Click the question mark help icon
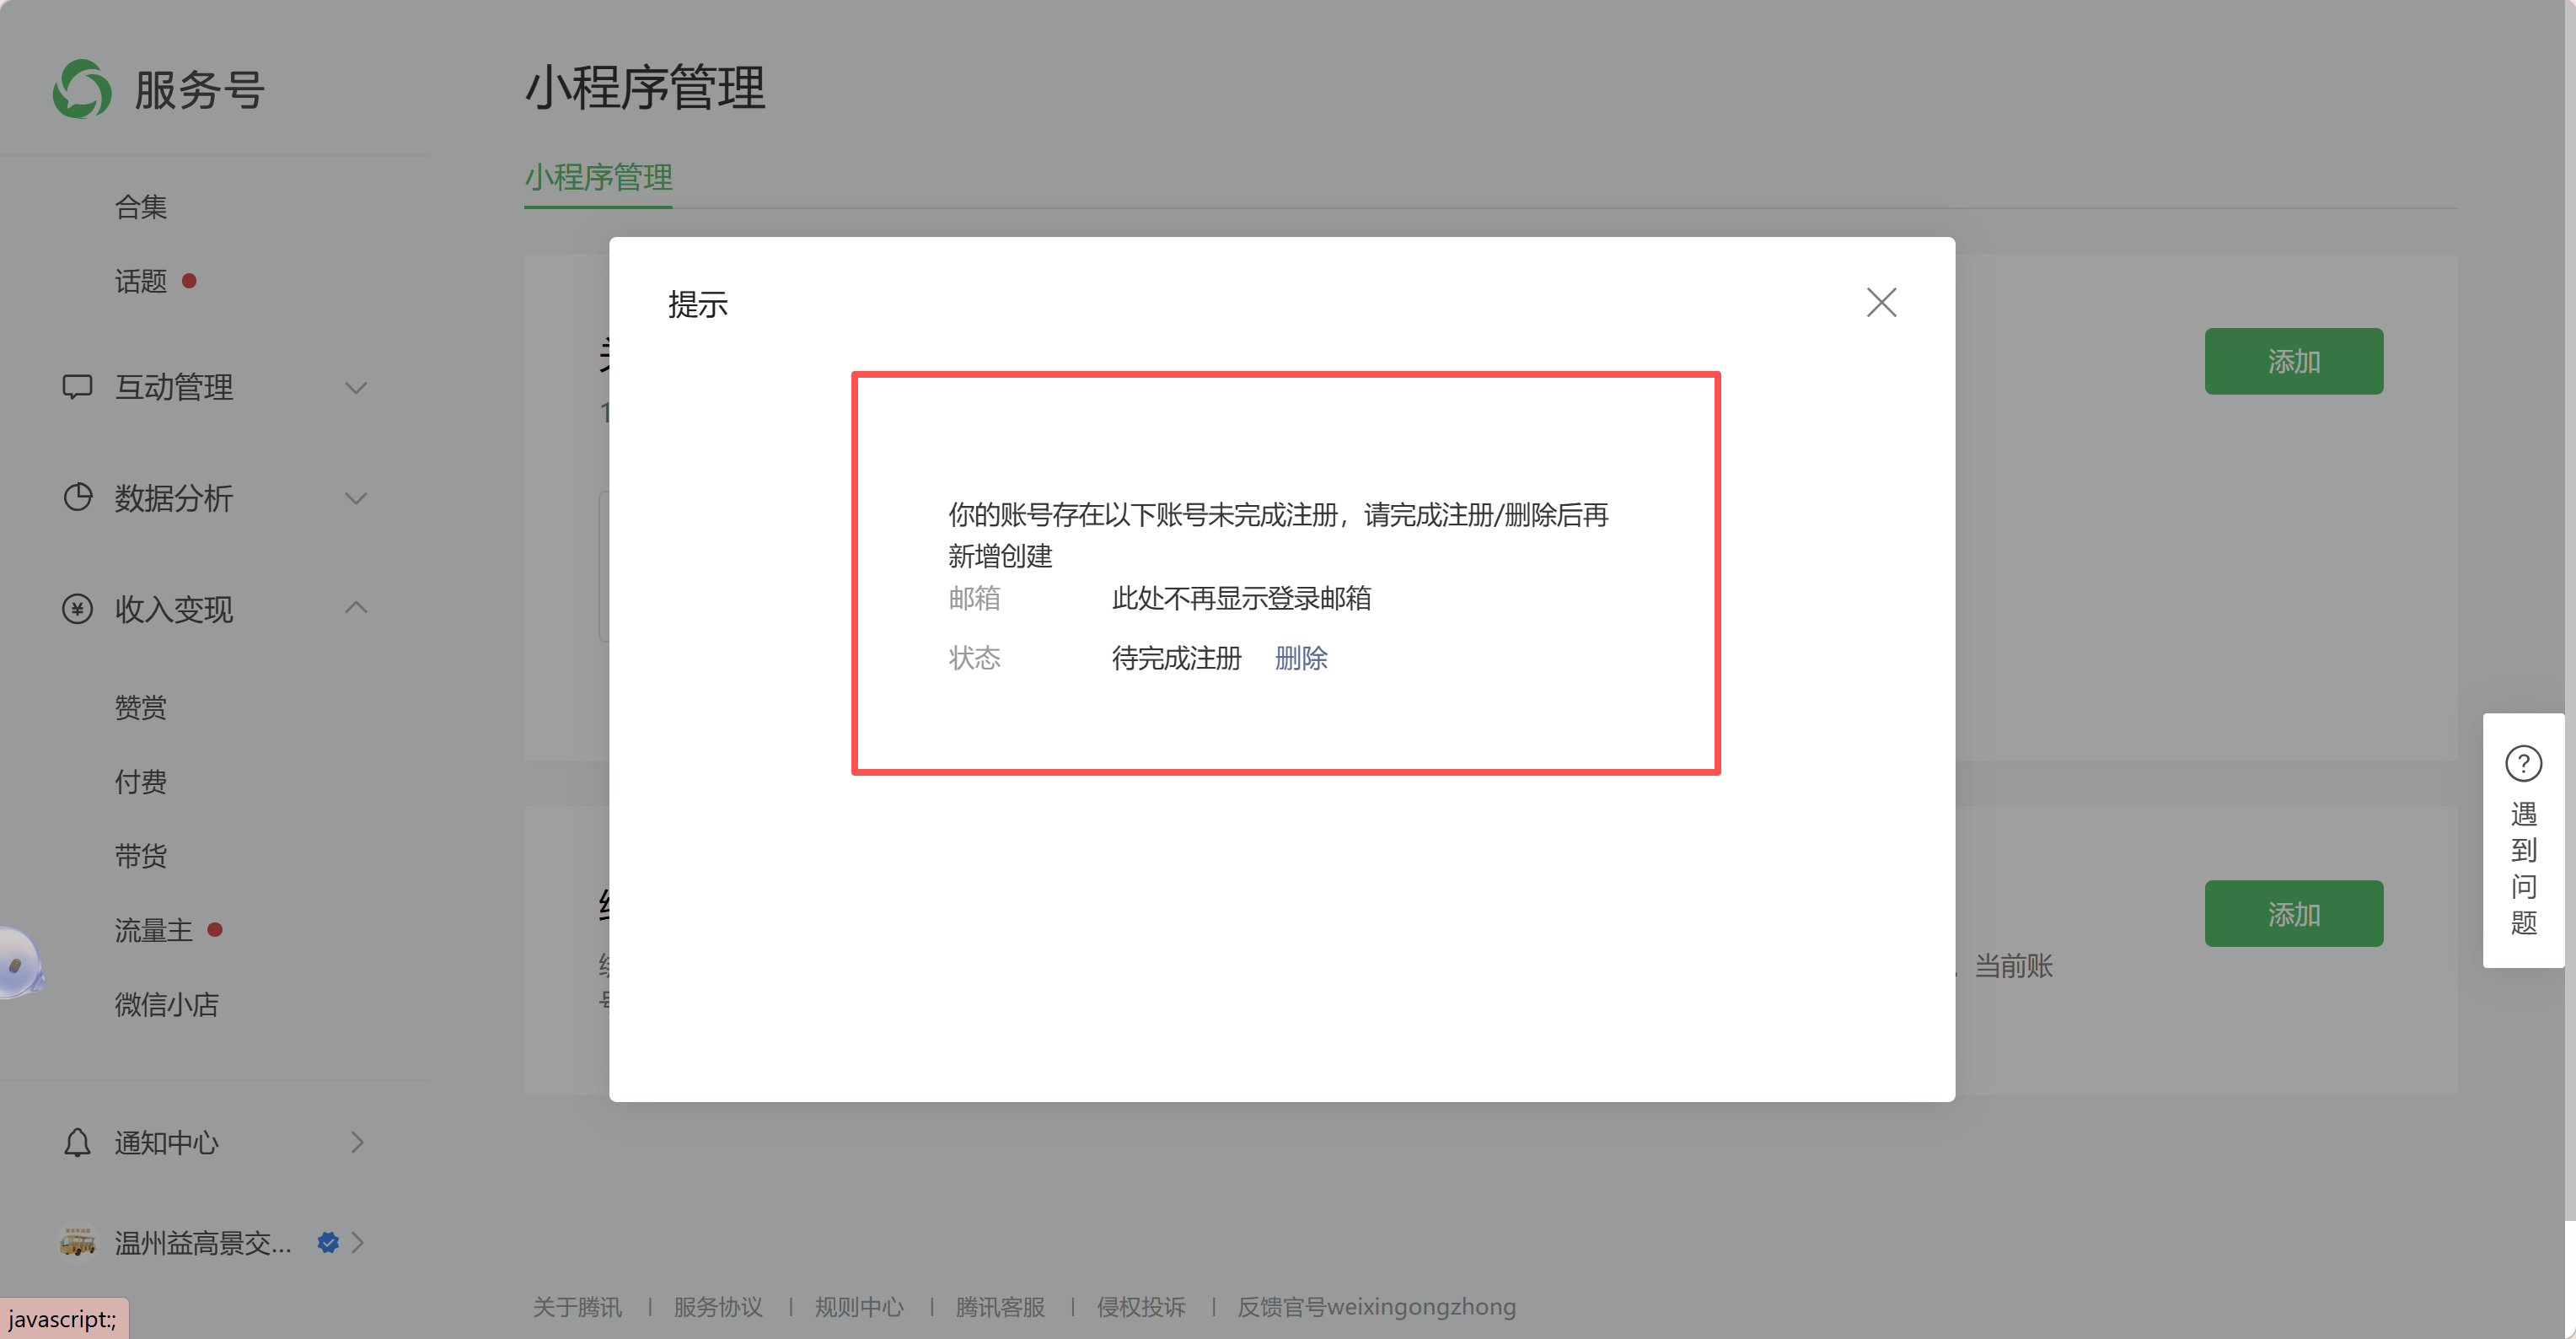Viewport: 2576px width, 1339px height. [2522, 764]
